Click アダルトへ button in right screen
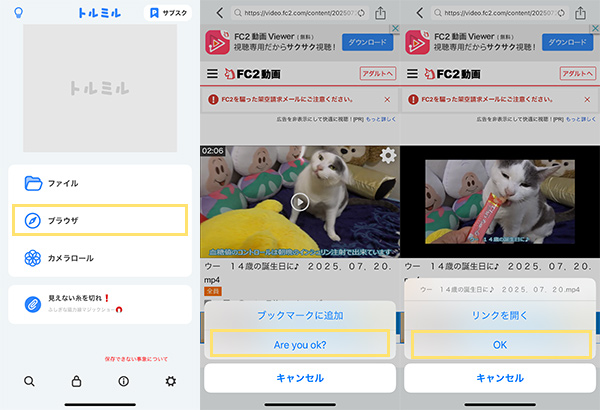Screen dimensions: 600x410 pyautogui.click(x=578, y=74)
